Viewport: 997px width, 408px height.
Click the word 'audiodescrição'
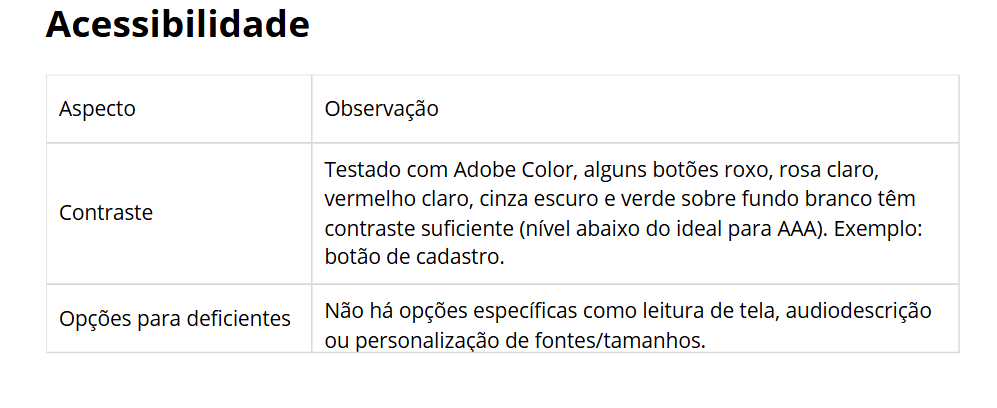coord(858,311)
